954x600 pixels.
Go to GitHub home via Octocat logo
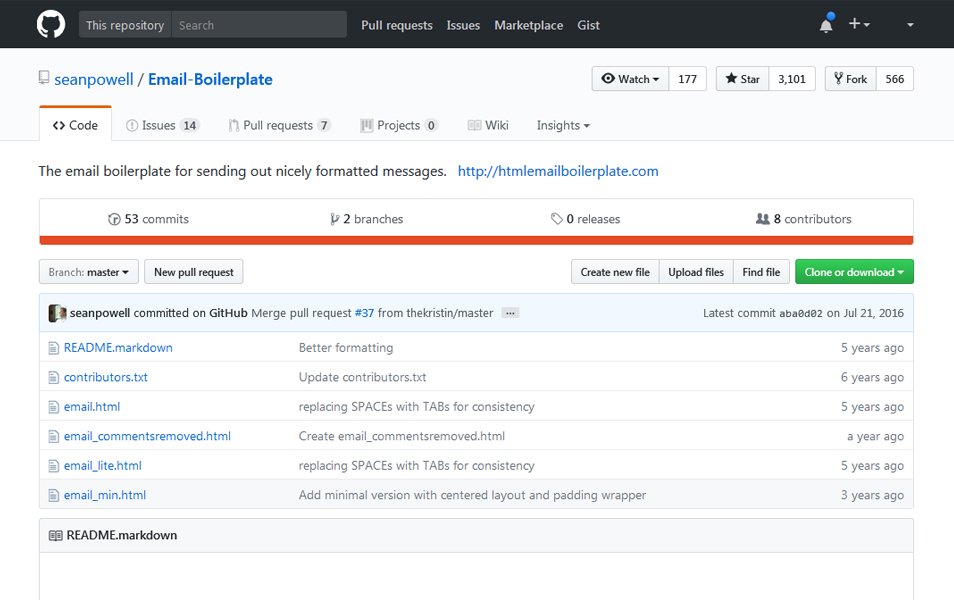click(50, 25)
